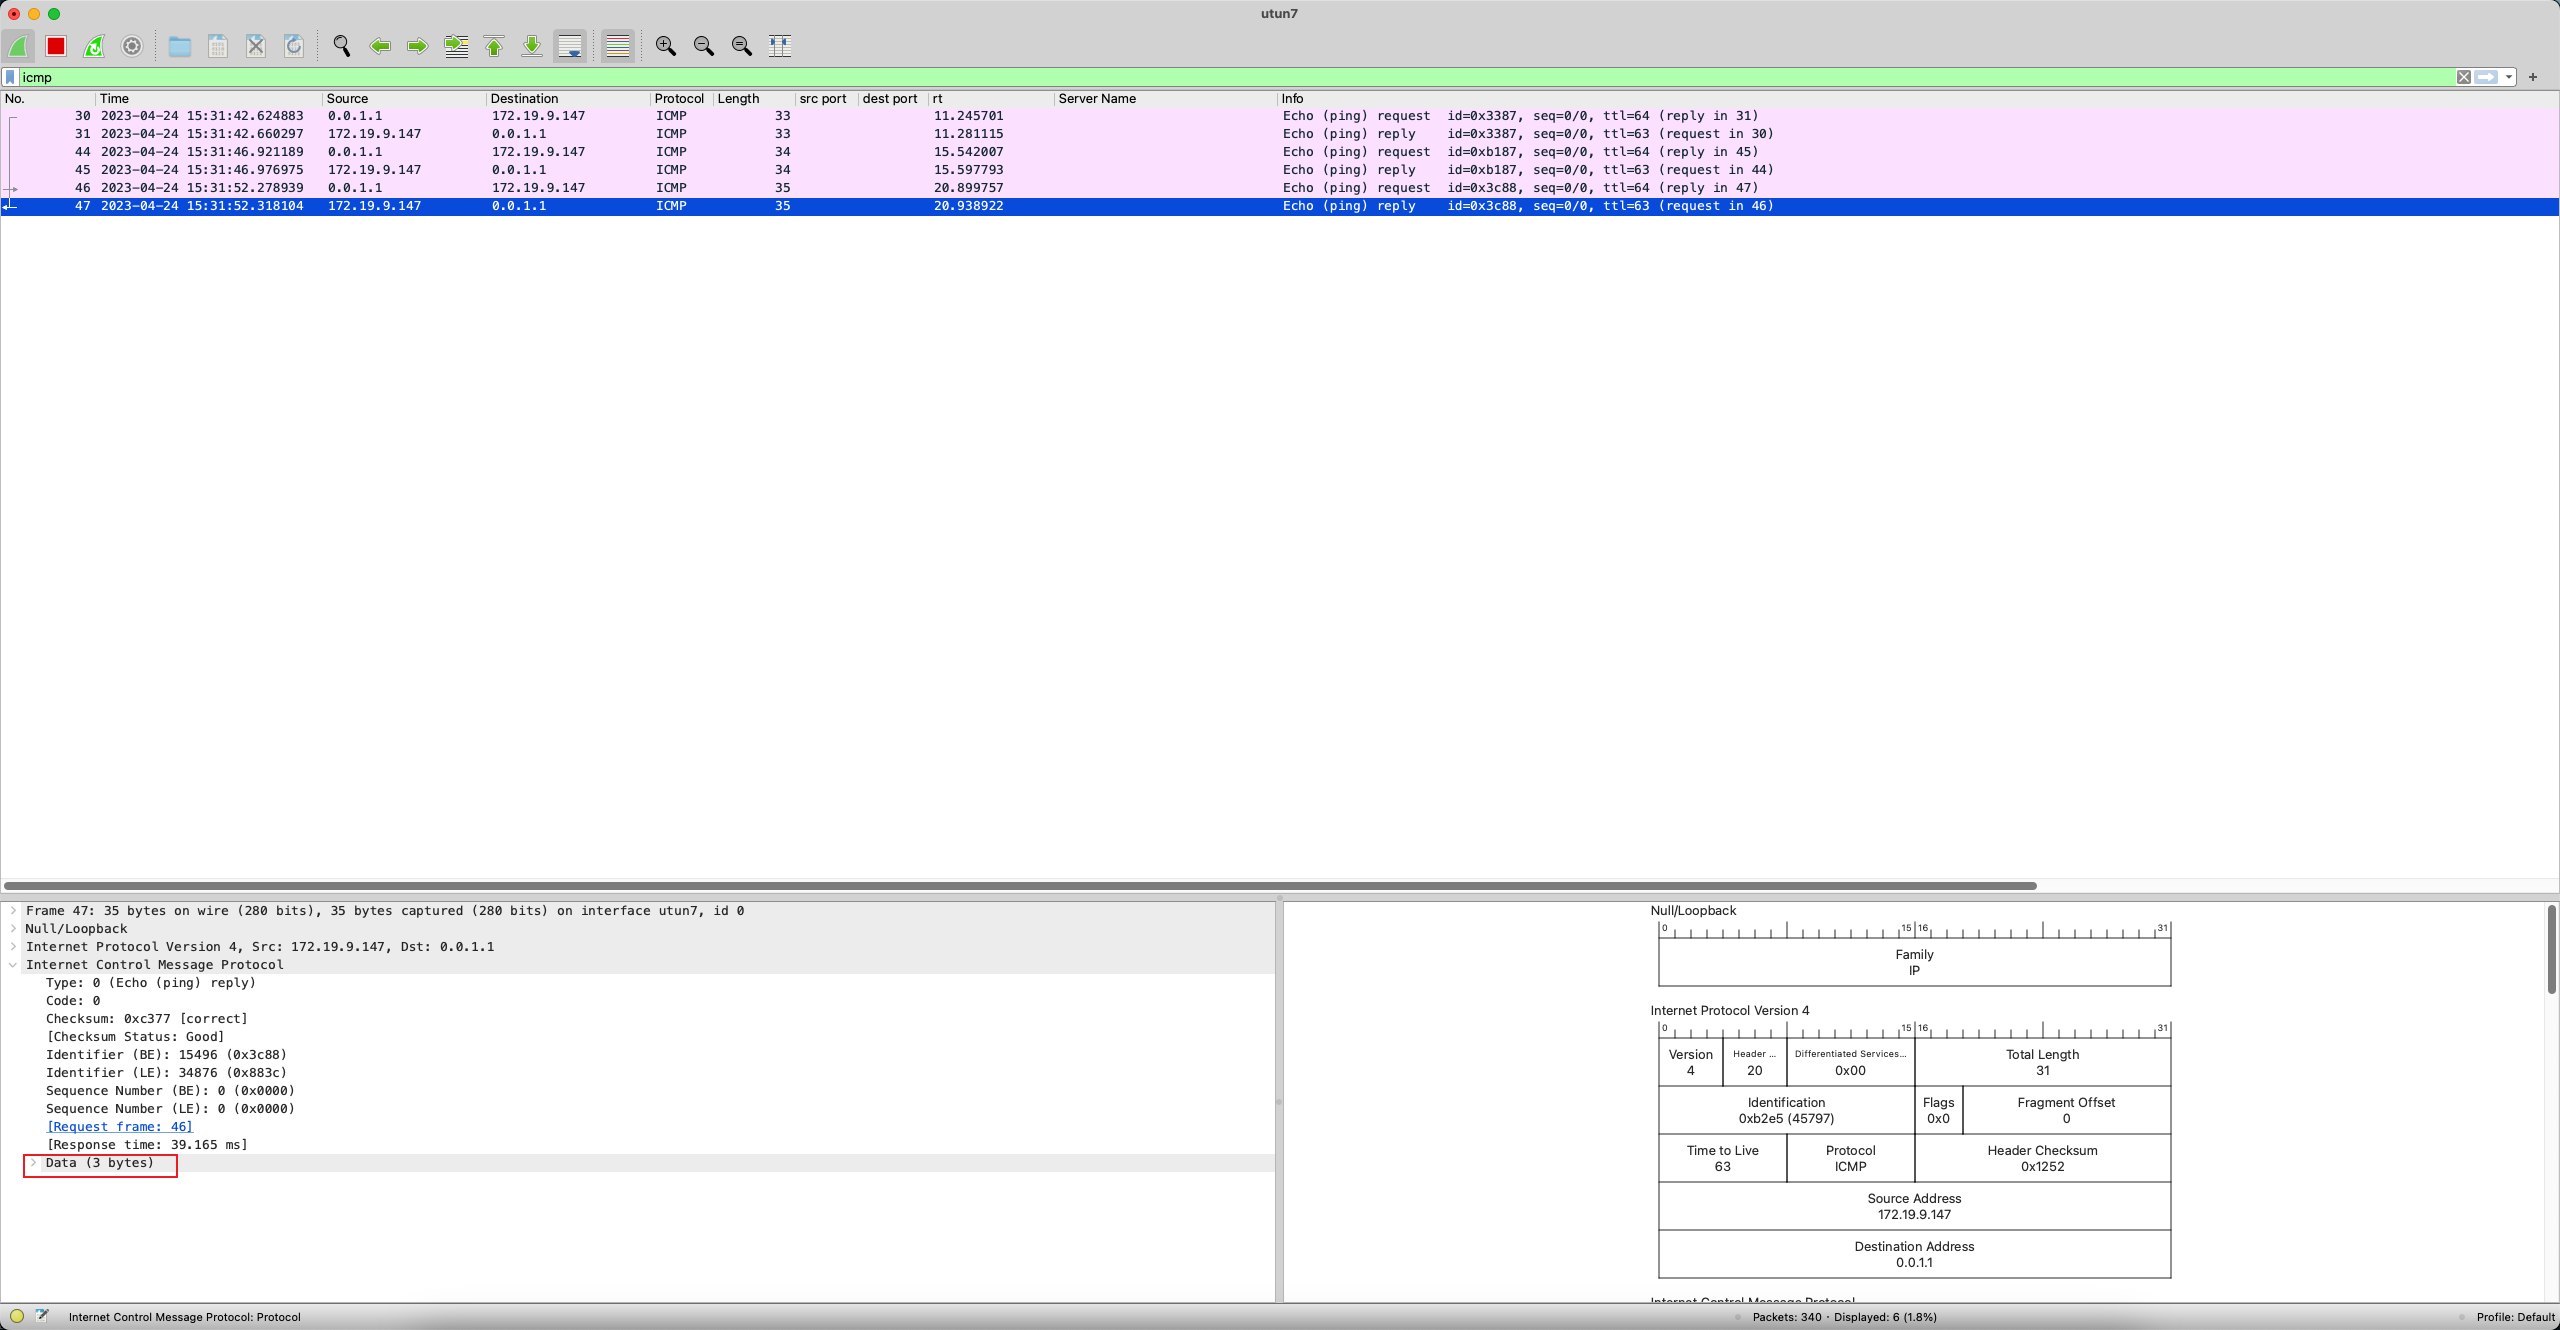Image resolution: width=2560 pixels, height=1330 pixels.
Task: Start capturing packets with shark fin icon
Action: click(19, 46)
